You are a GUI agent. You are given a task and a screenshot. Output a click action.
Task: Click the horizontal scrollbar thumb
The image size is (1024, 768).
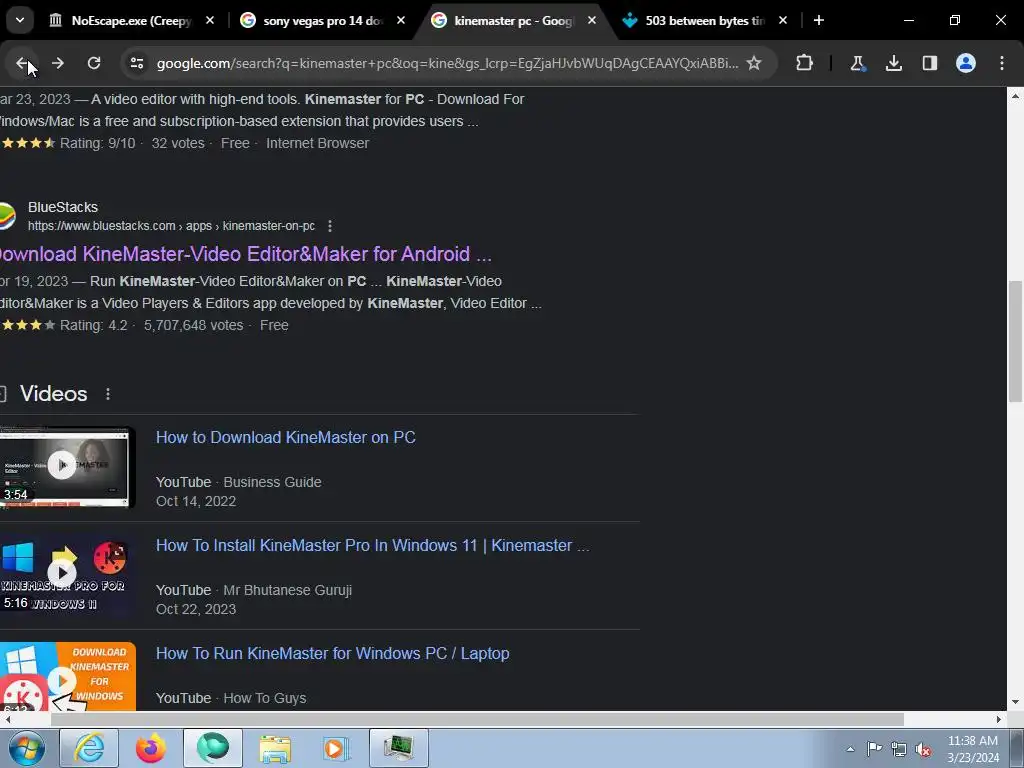pos(477,720)
